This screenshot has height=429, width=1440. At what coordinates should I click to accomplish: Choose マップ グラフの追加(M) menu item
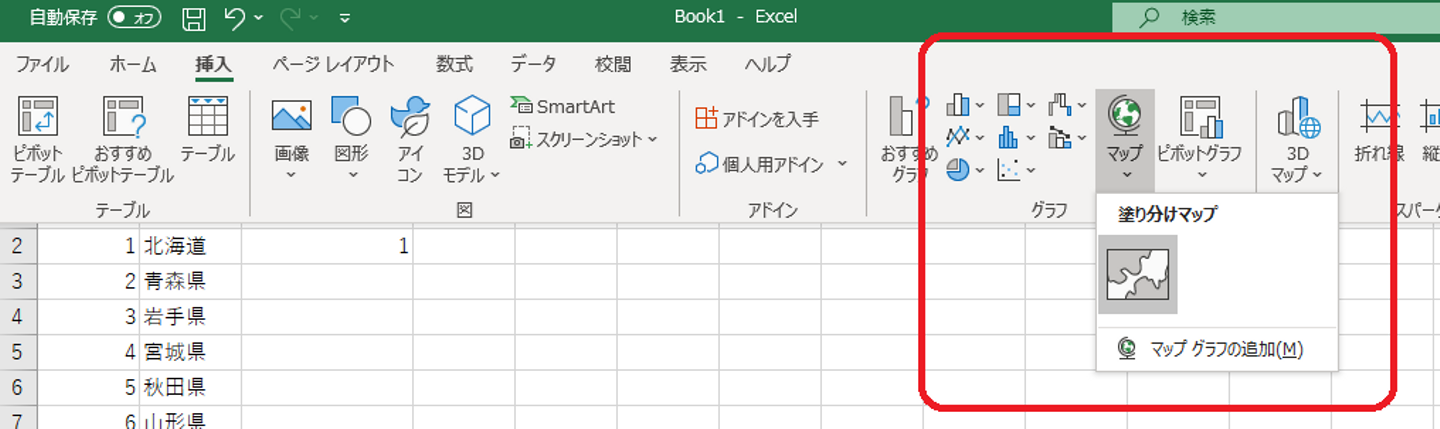[x=1216, y=349]
